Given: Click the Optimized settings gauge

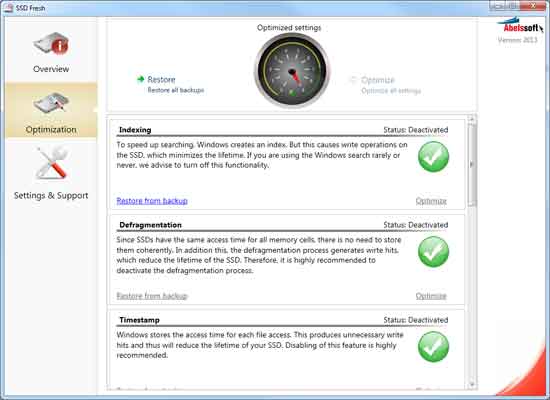Looking at the screenshot, I should (x=292, y=70).
